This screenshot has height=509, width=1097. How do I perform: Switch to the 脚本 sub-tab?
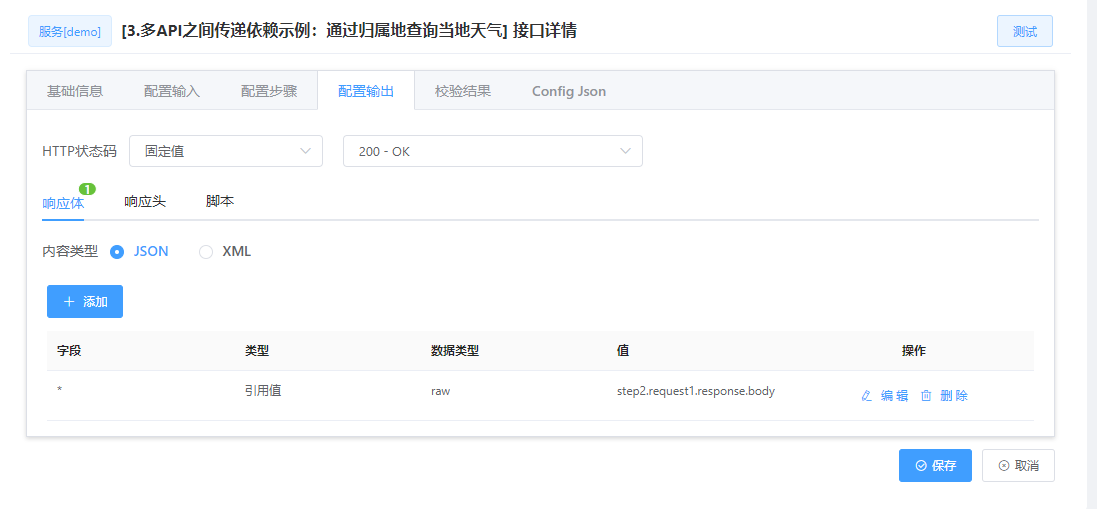pos(220,201)
